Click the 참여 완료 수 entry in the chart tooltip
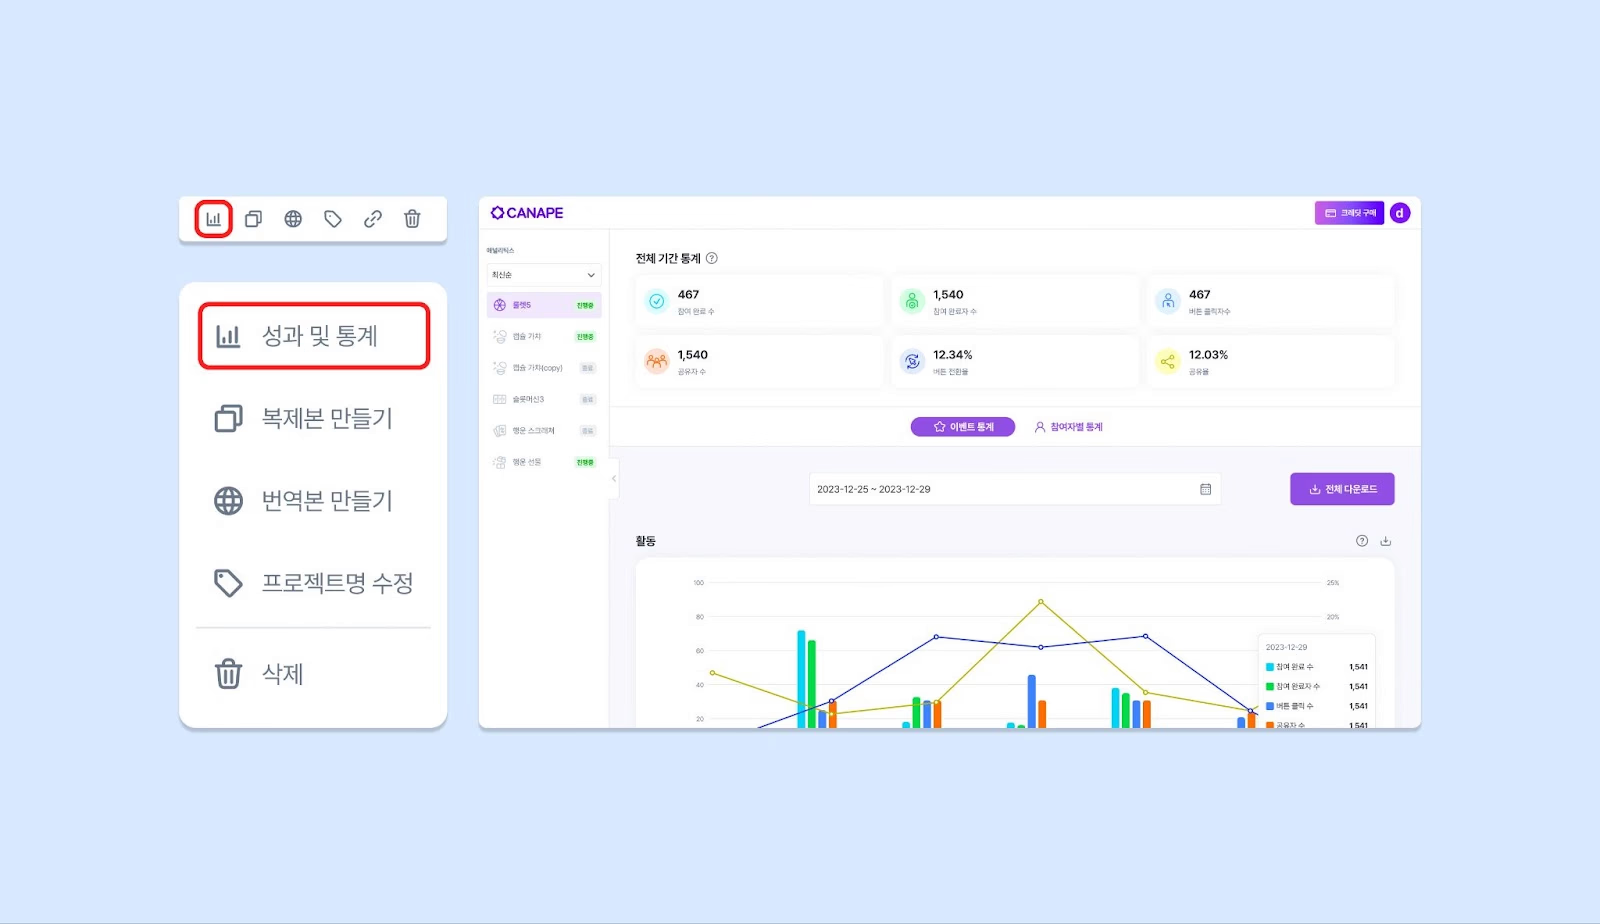 1317,667
